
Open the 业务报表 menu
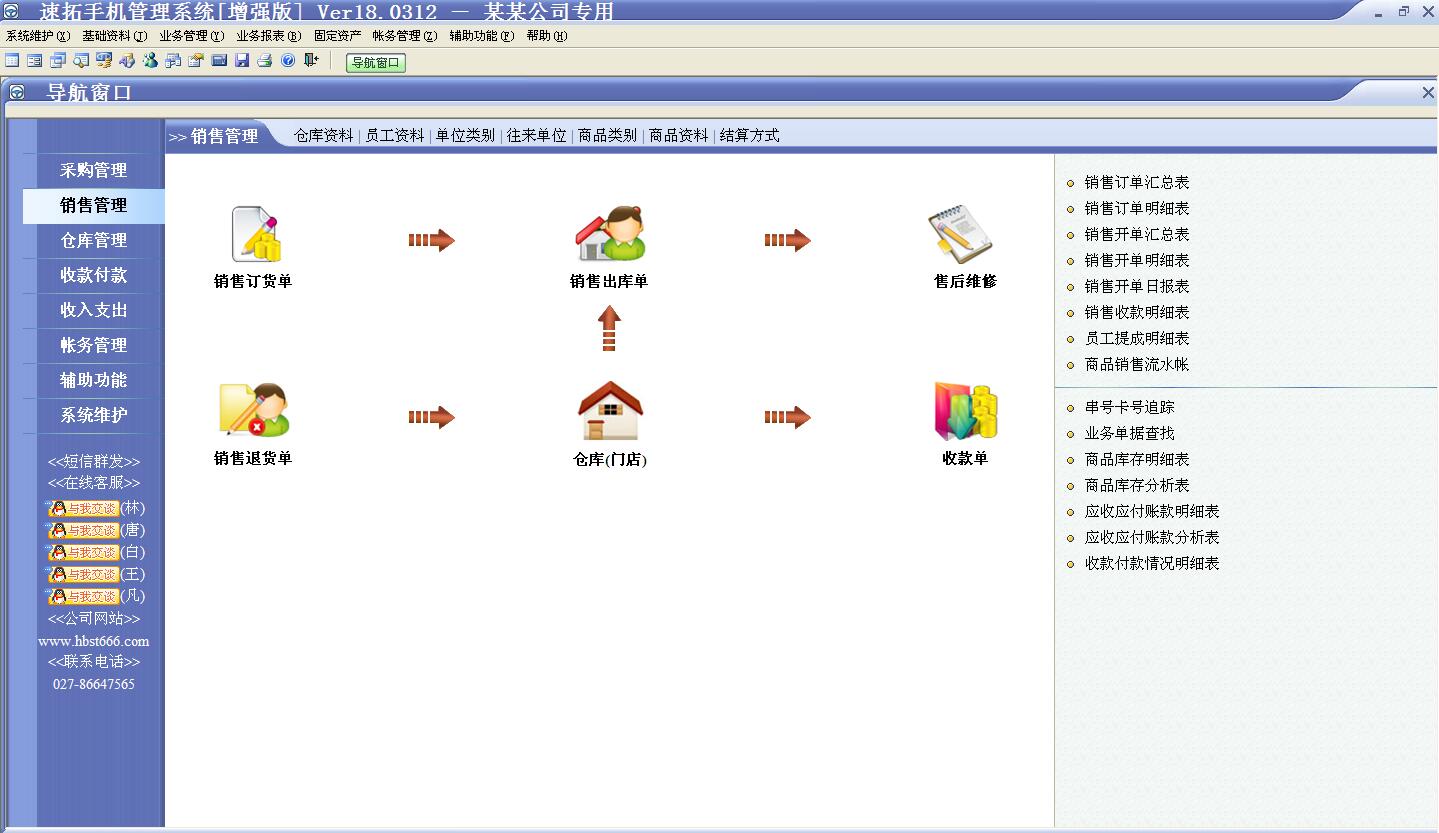coord(269,36)
